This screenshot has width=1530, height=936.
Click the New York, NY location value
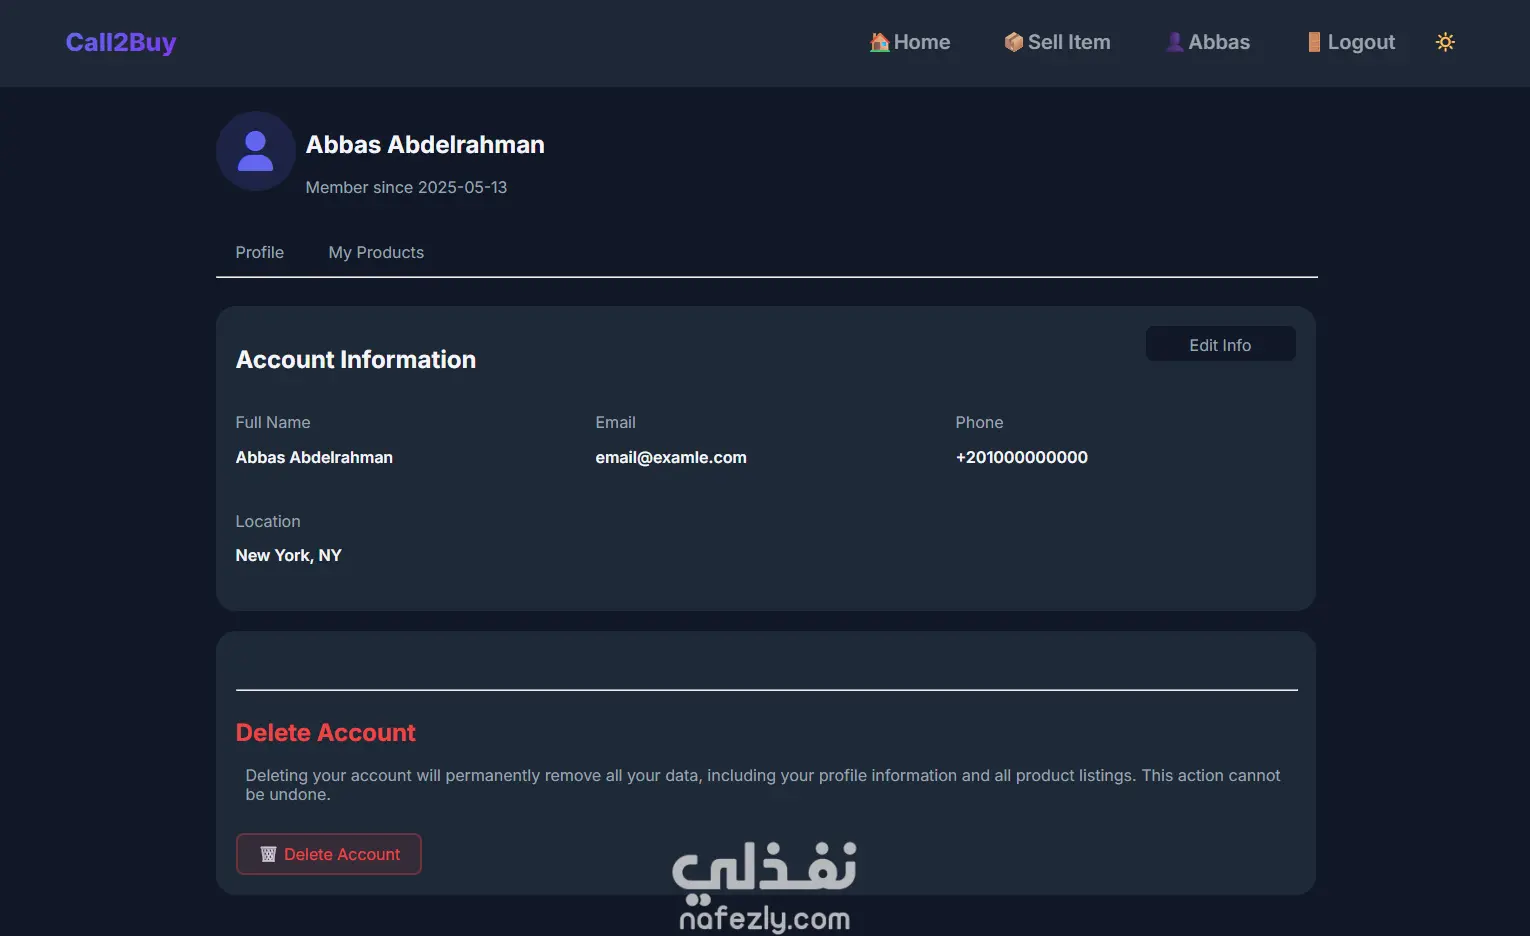coord(288,555)
